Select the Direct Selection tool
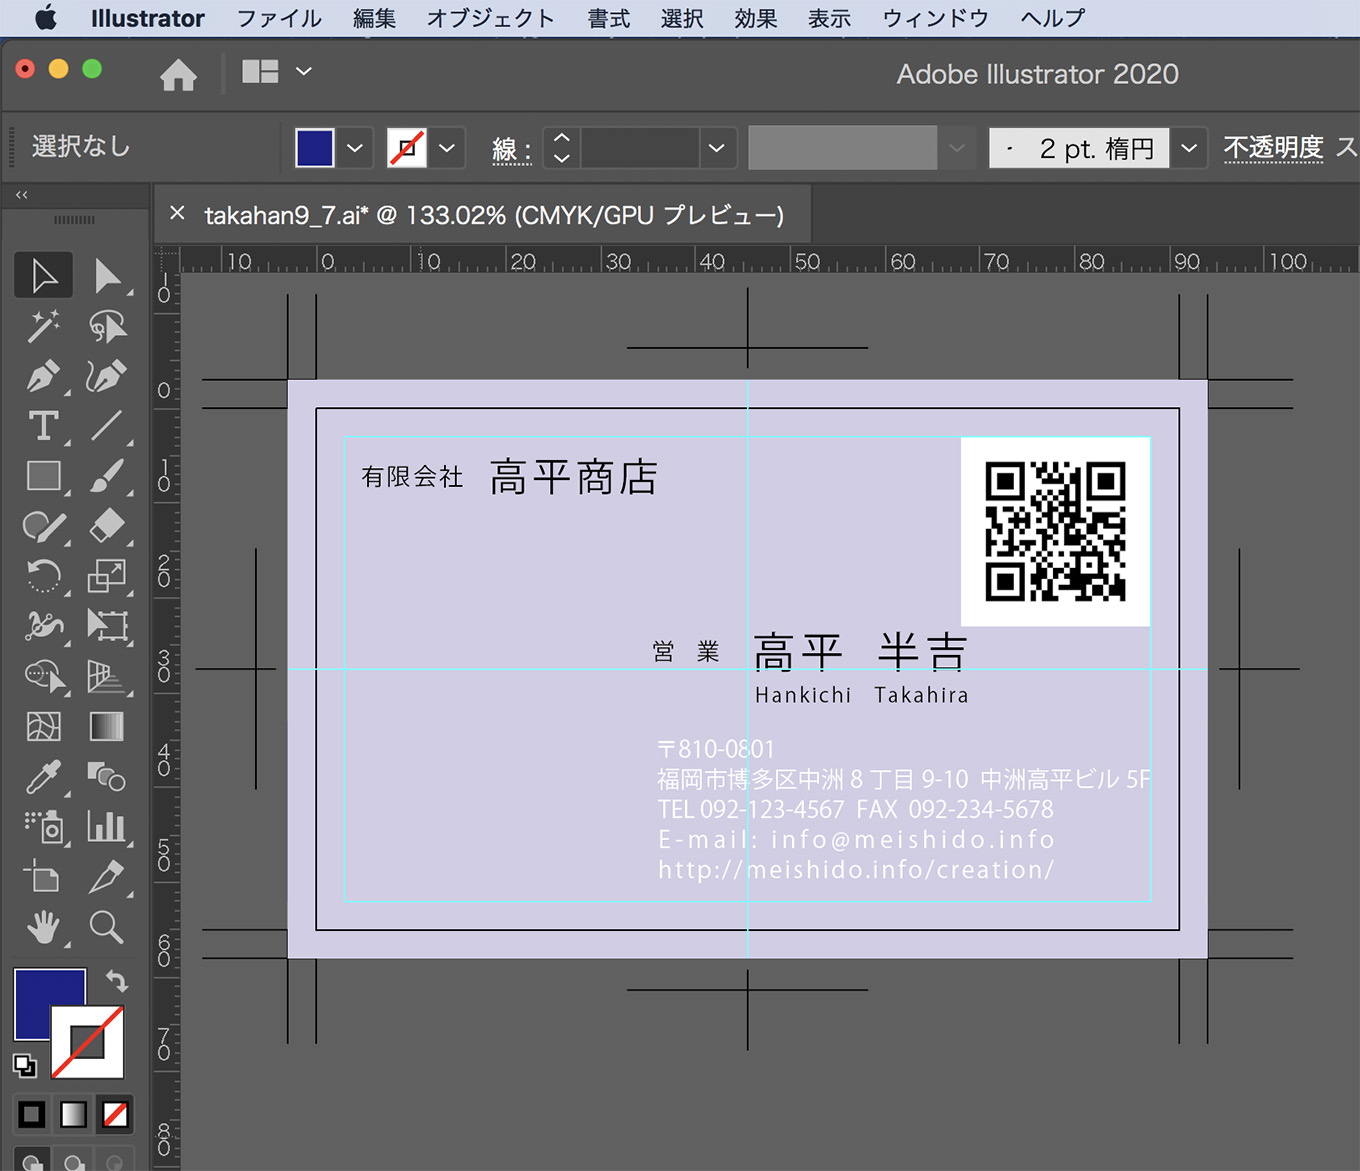Image resolution: width=1360 pixels, height=1171 pixels. coord(107,276)
